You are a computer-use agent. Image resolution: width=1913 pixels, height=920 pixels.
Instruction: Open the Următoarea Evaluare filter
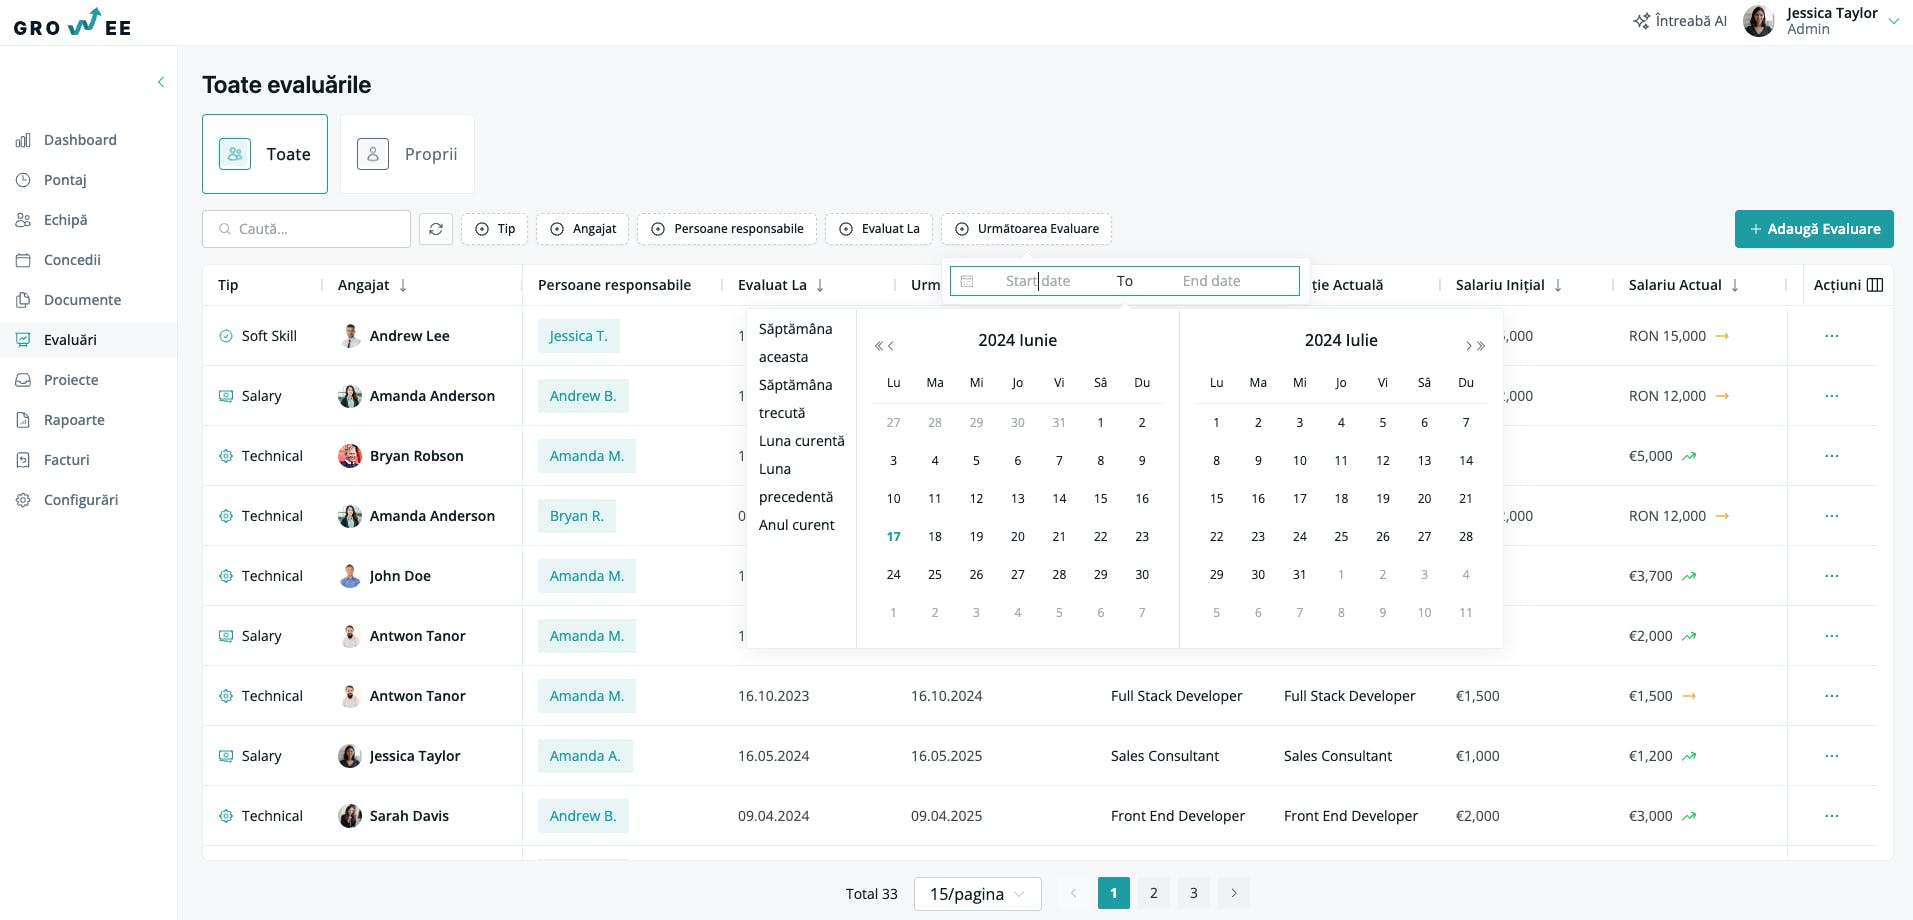[x=1026, y=229]
